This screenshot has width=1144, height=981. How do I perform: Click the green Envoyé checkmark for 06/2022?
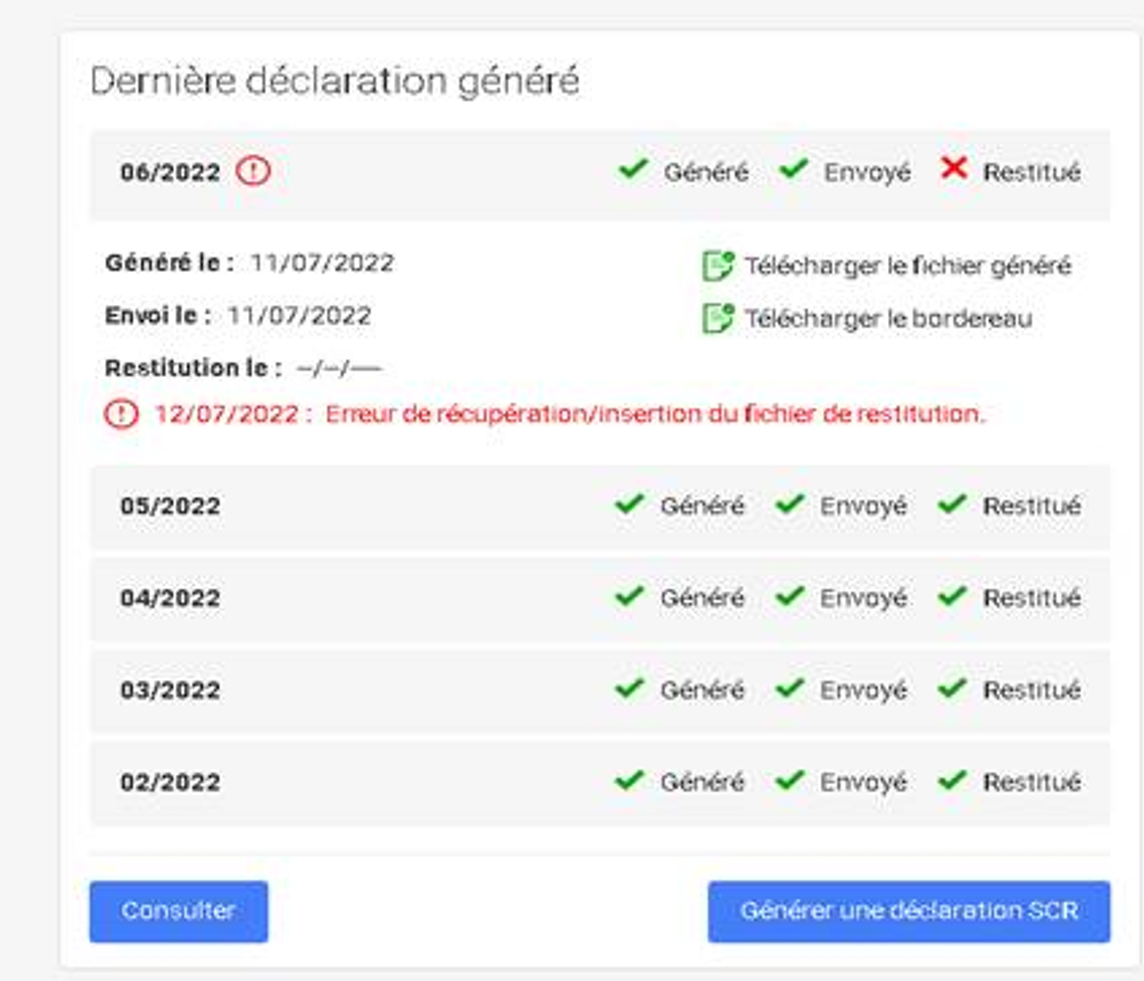(x=794, y=169)
